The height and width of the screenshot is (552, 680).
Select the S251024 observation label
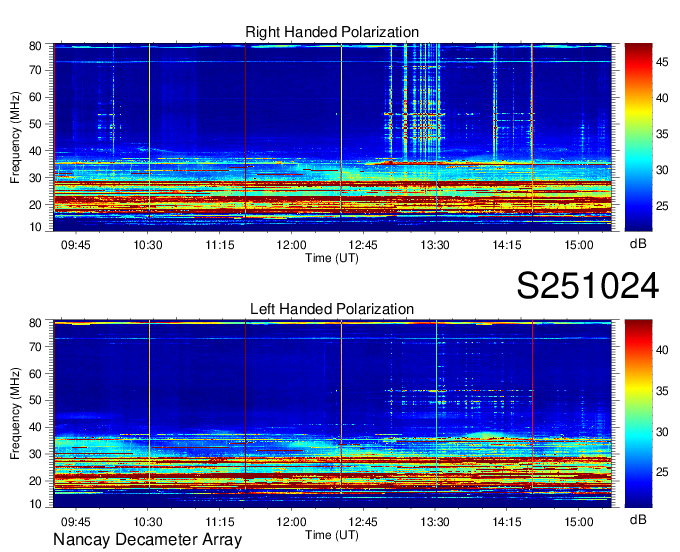pos(587,286)
